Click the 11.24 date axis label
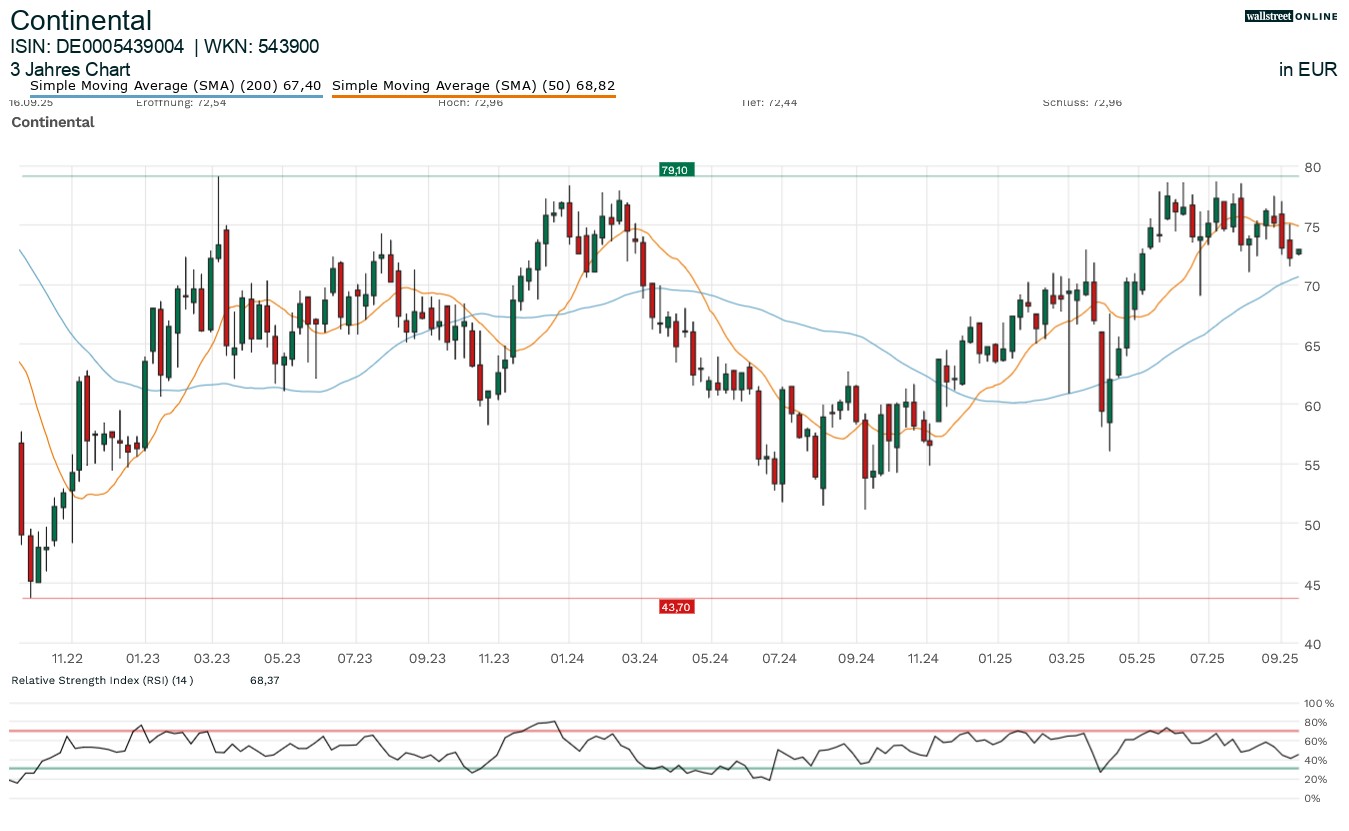1349x831 pixels. (x=923, y=658)
